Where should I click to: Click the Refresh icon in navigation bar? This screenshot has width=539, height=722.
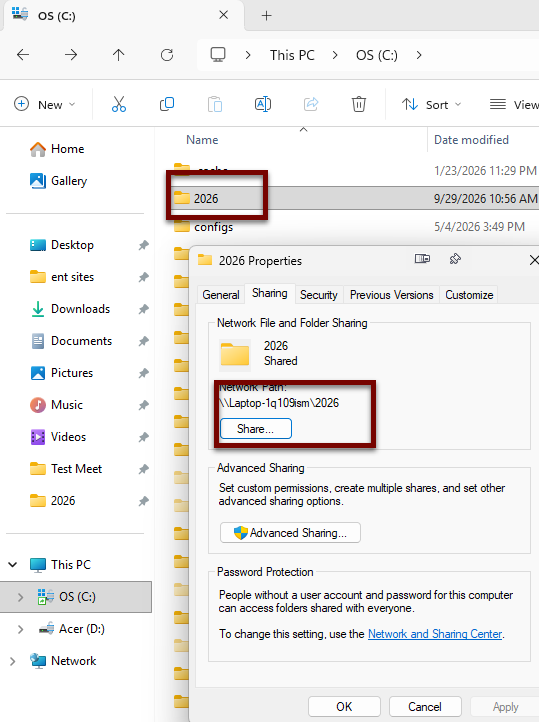point(167,55)
